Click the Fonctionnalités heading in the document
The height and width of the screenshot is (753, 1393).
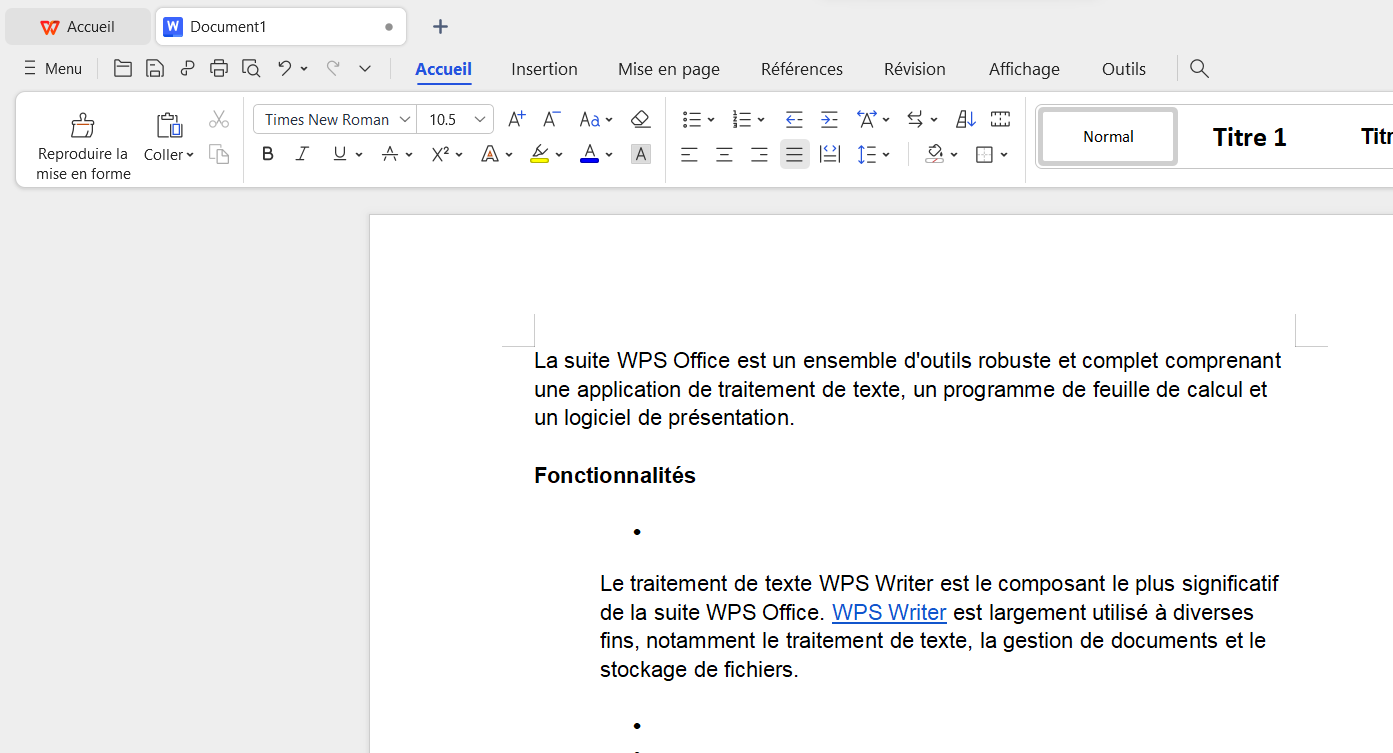pos(615,475)
